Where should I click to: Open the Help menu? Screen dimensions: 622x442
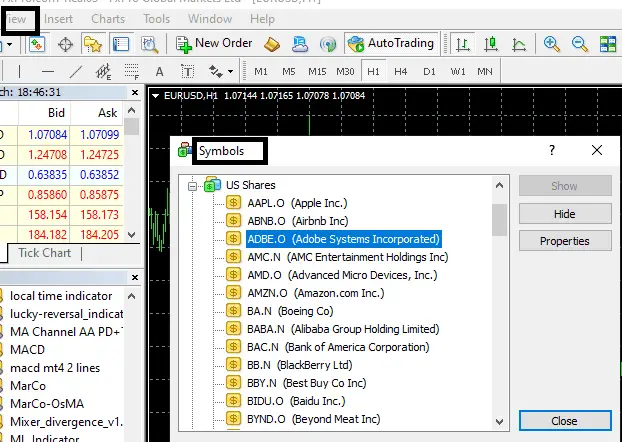tap(262, 19)
